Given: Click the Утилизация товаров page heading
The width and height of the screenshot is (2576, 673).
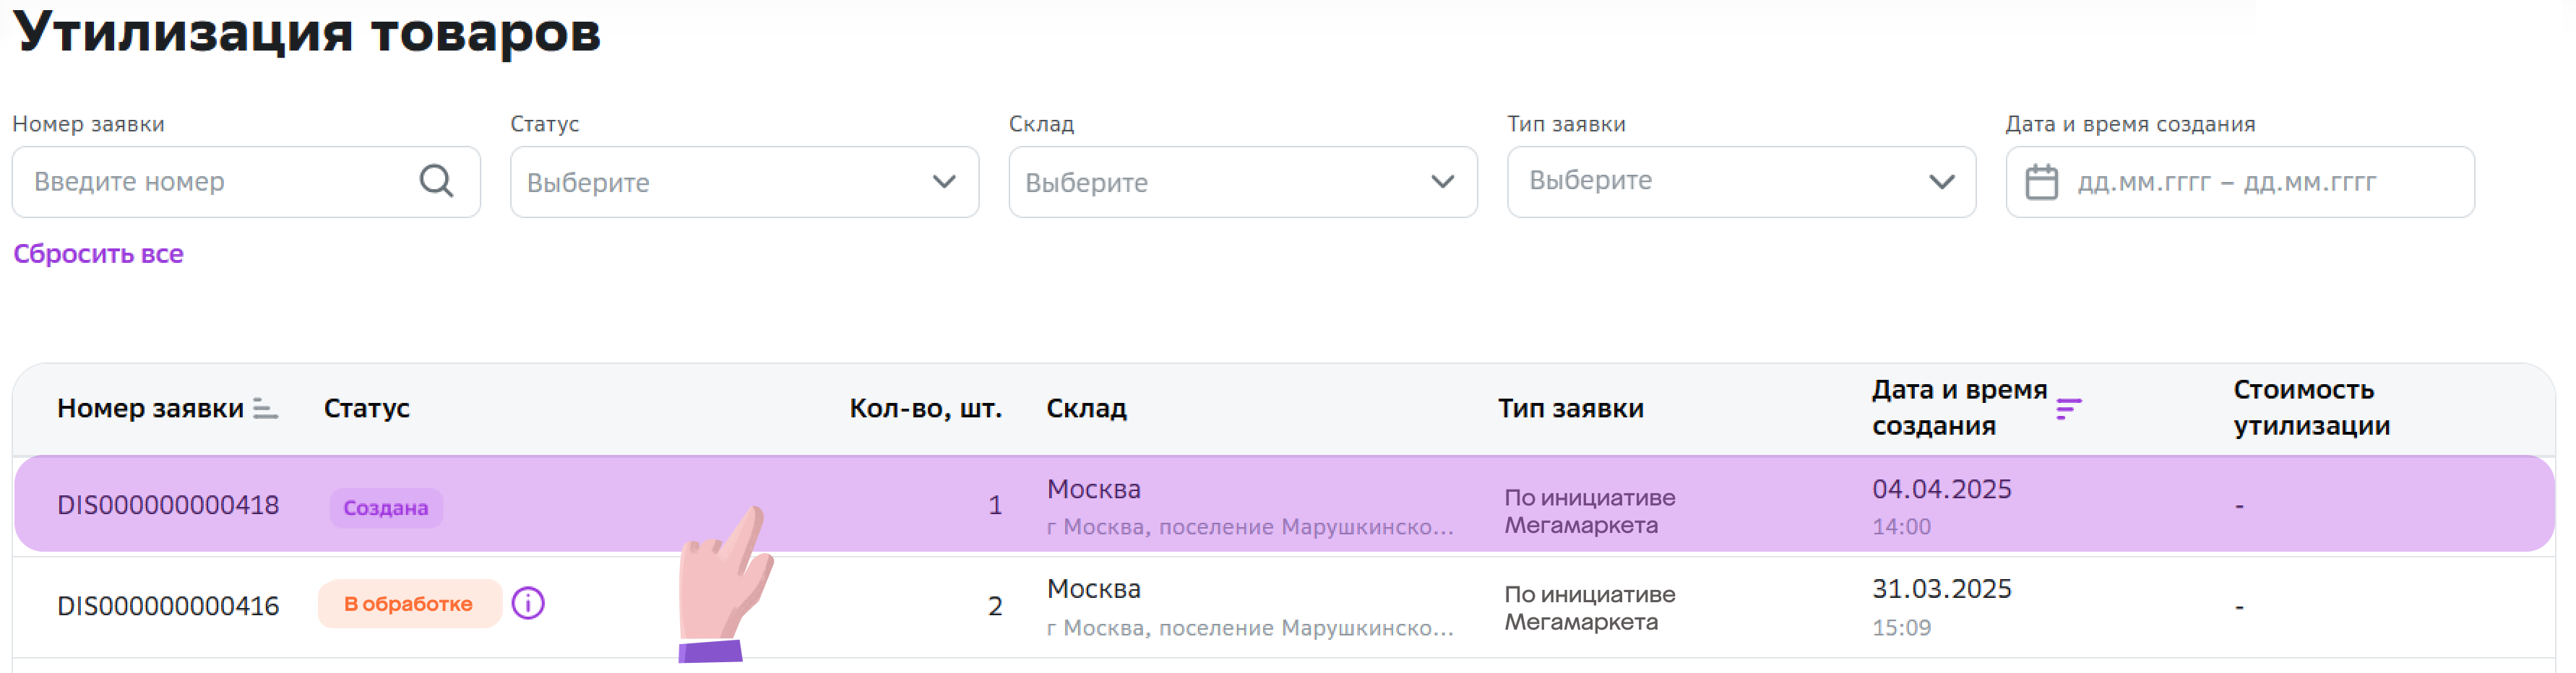Looking at the screenshot, I should (307, 32).
